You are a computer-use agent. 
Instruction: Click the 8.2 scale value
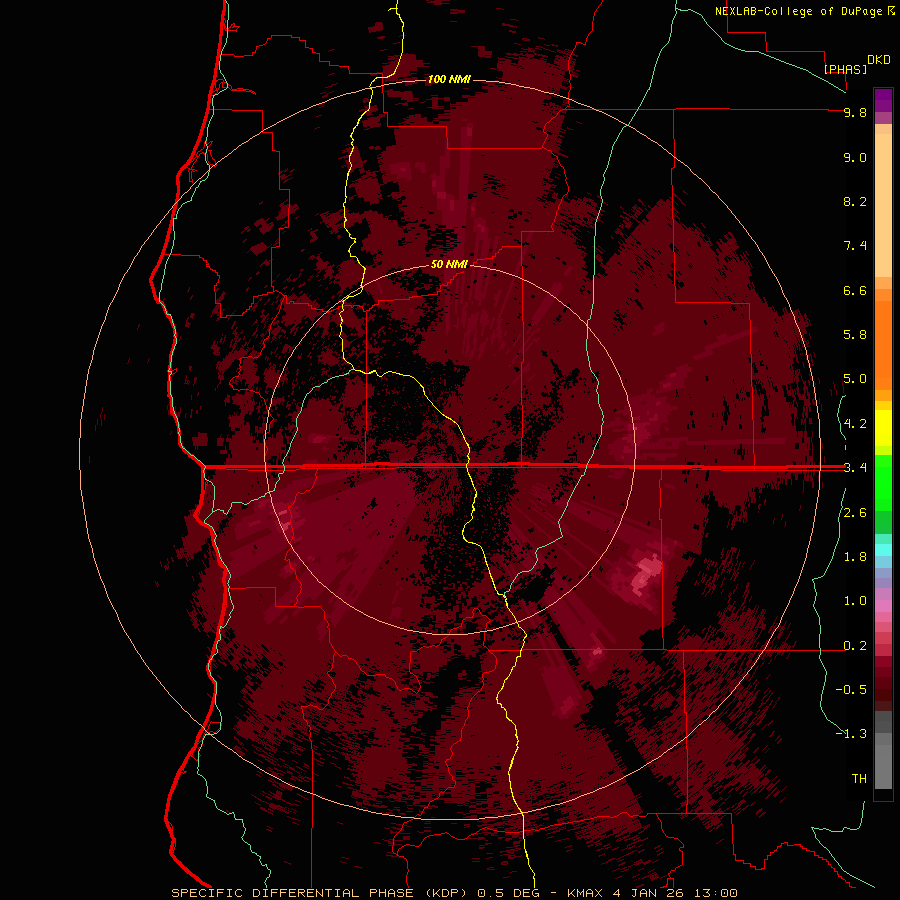pos(855,201)
